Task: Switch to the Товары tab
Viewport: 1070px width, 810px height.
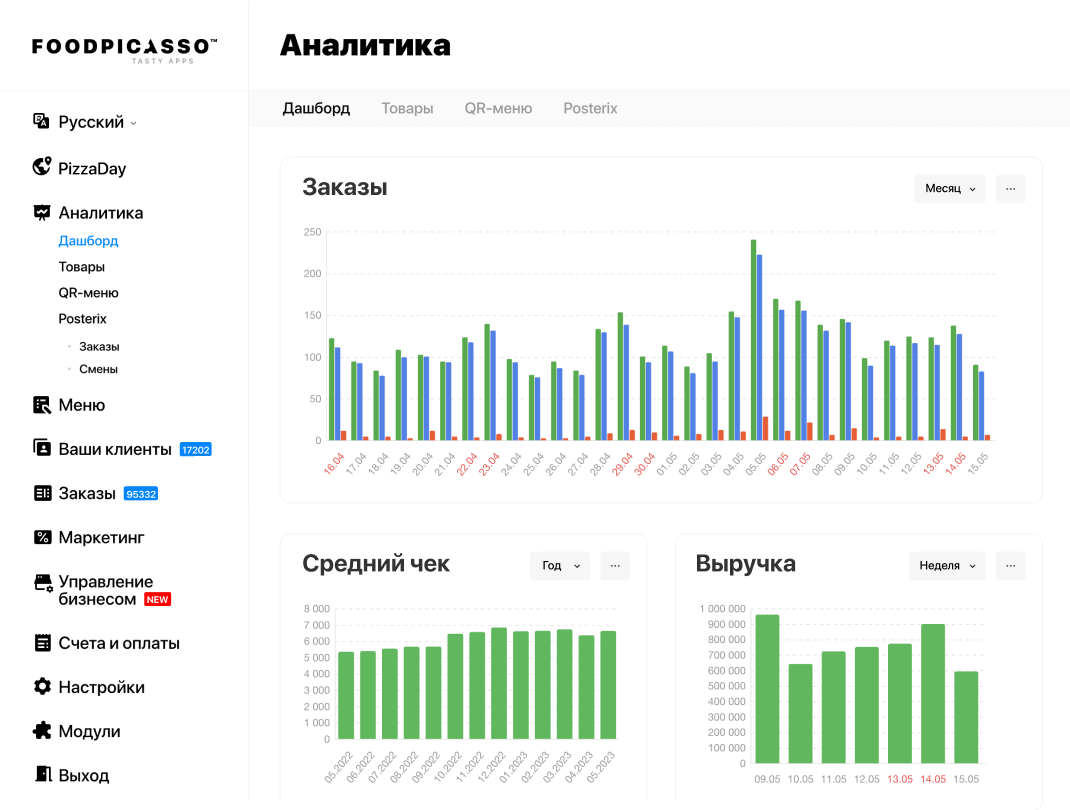Action: click(x=407, y=108)
